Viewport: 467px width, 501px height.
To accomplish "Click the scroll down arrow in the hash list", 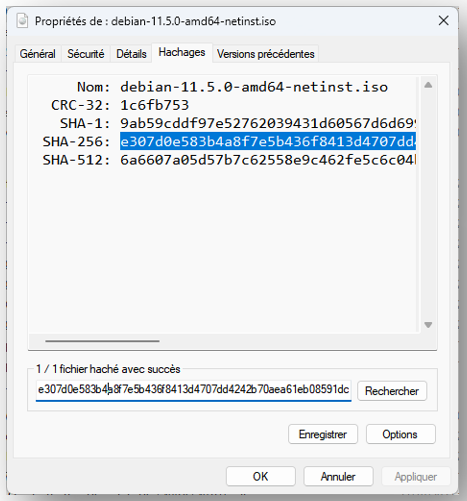I will (x=428, y=325).
